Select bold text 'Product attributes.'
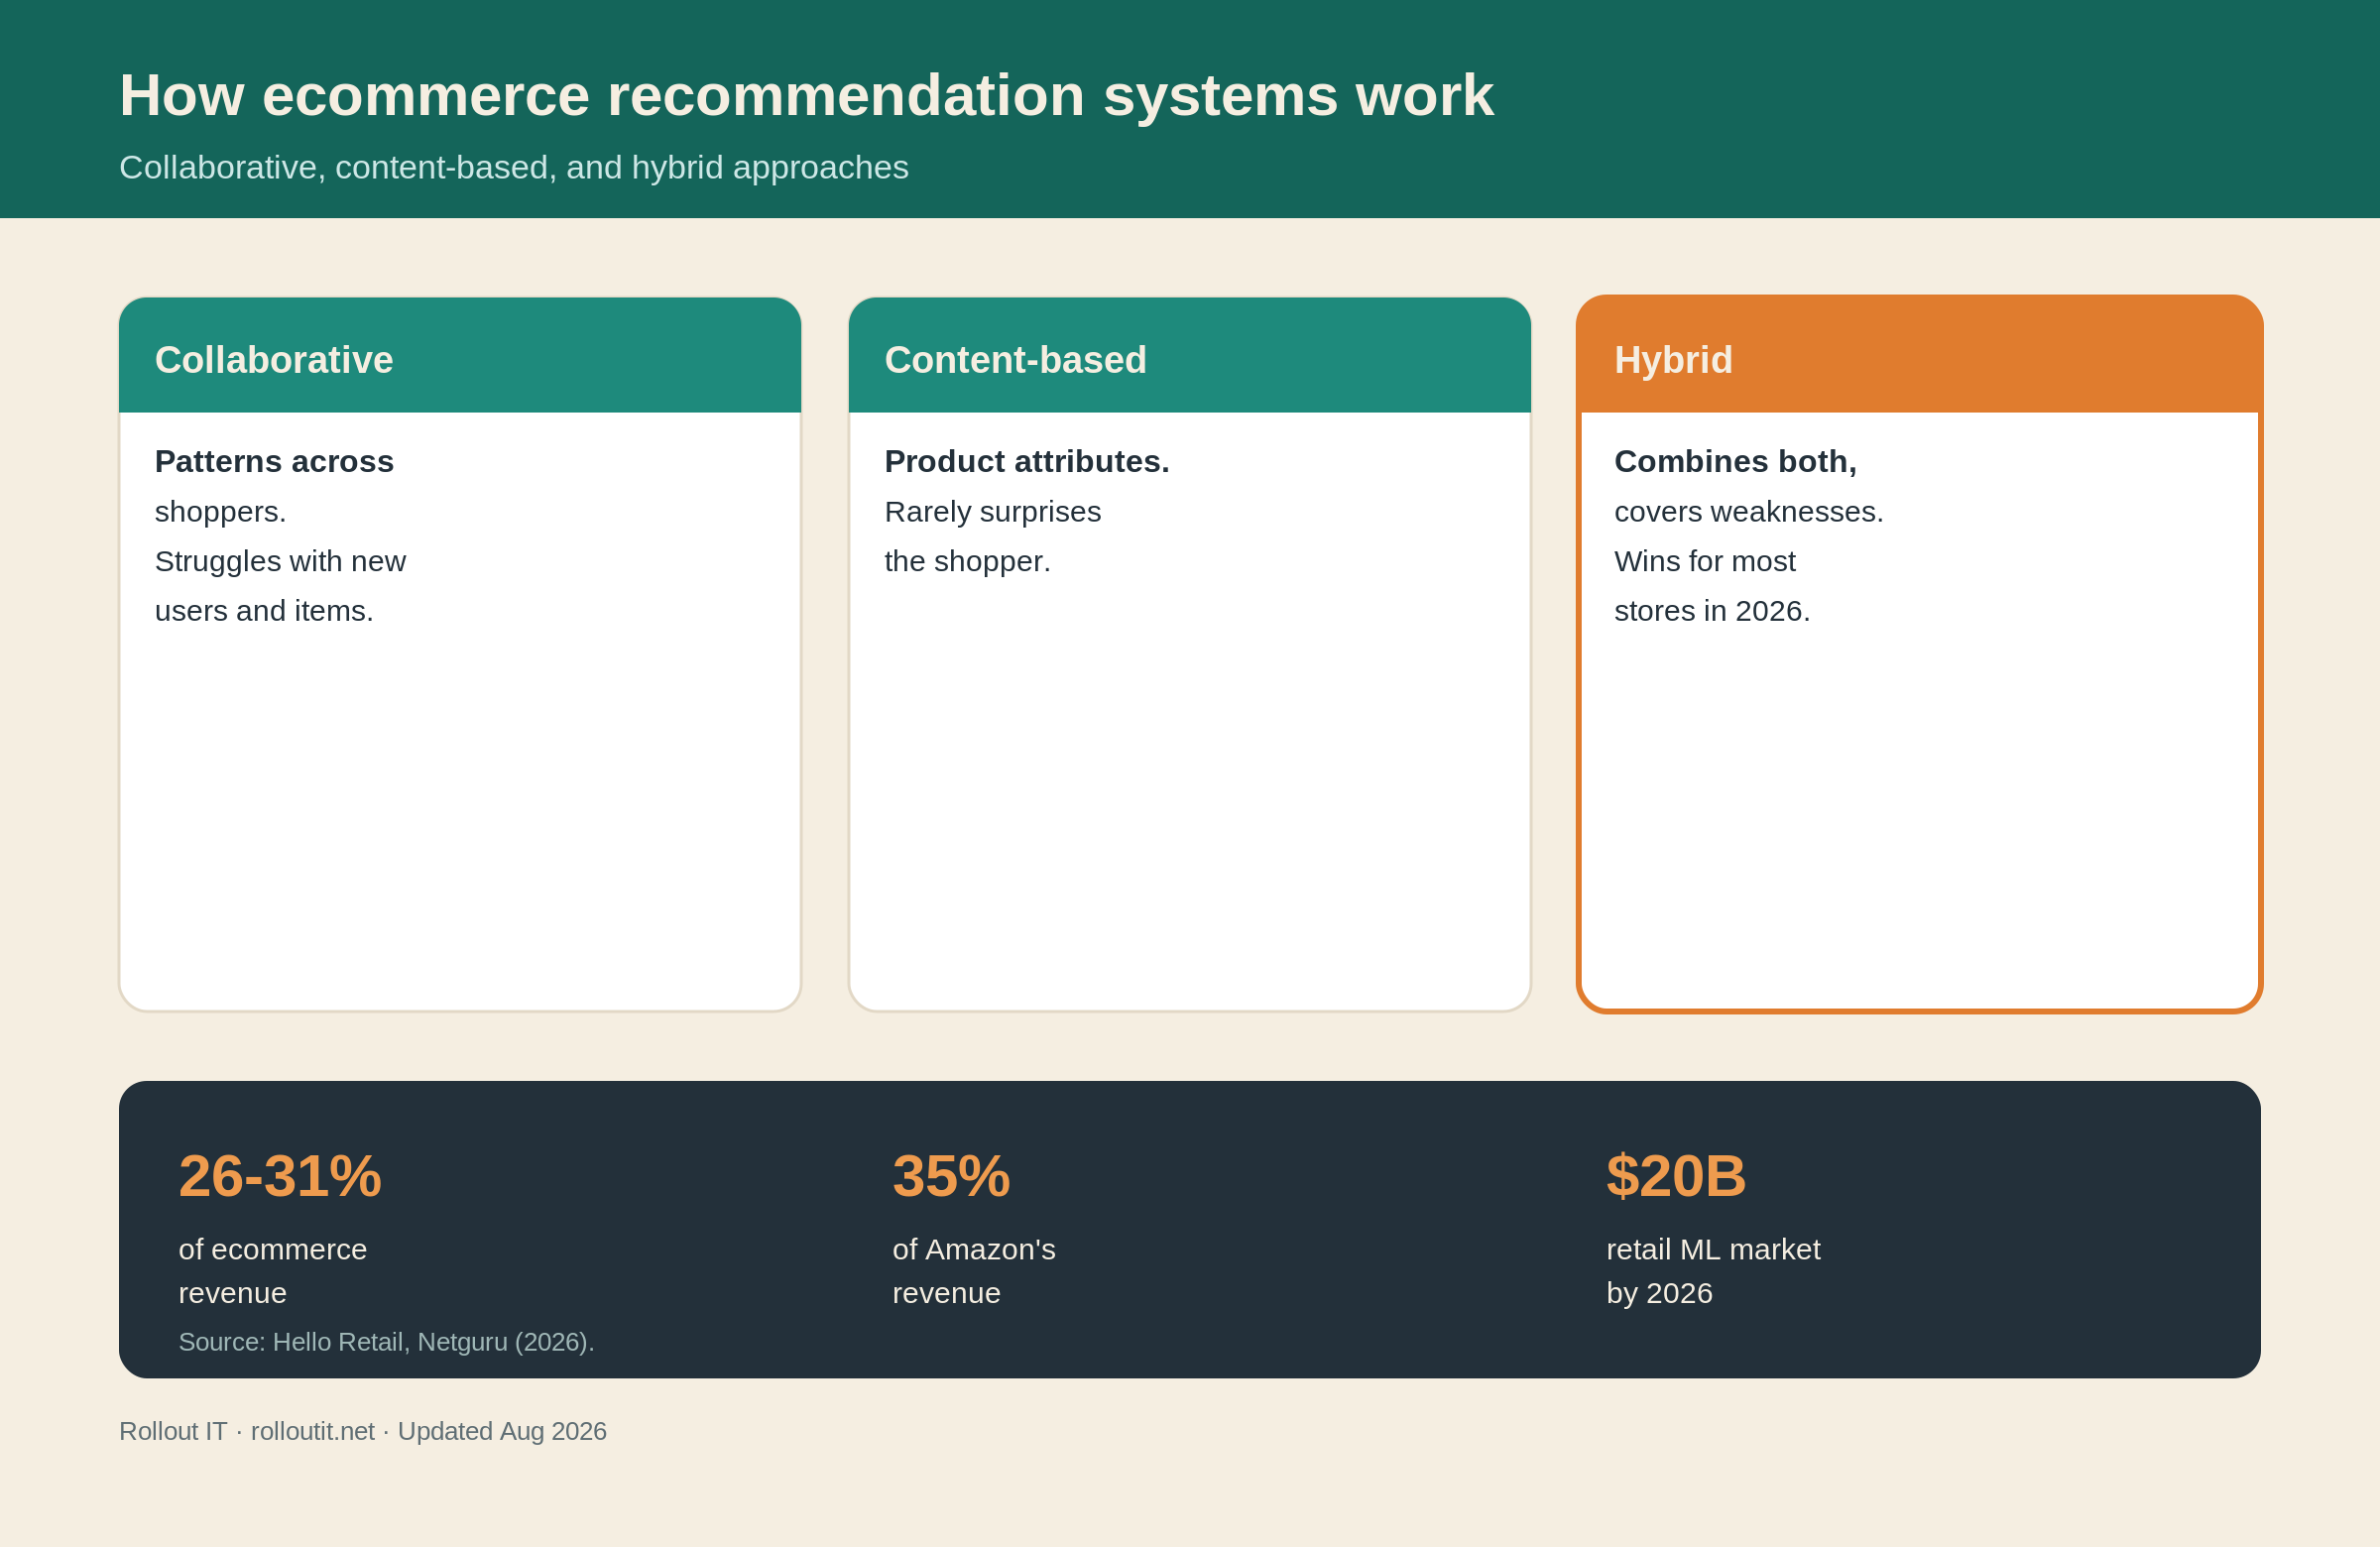This screenshot has width=2380, height=1547. point(1027,461)
